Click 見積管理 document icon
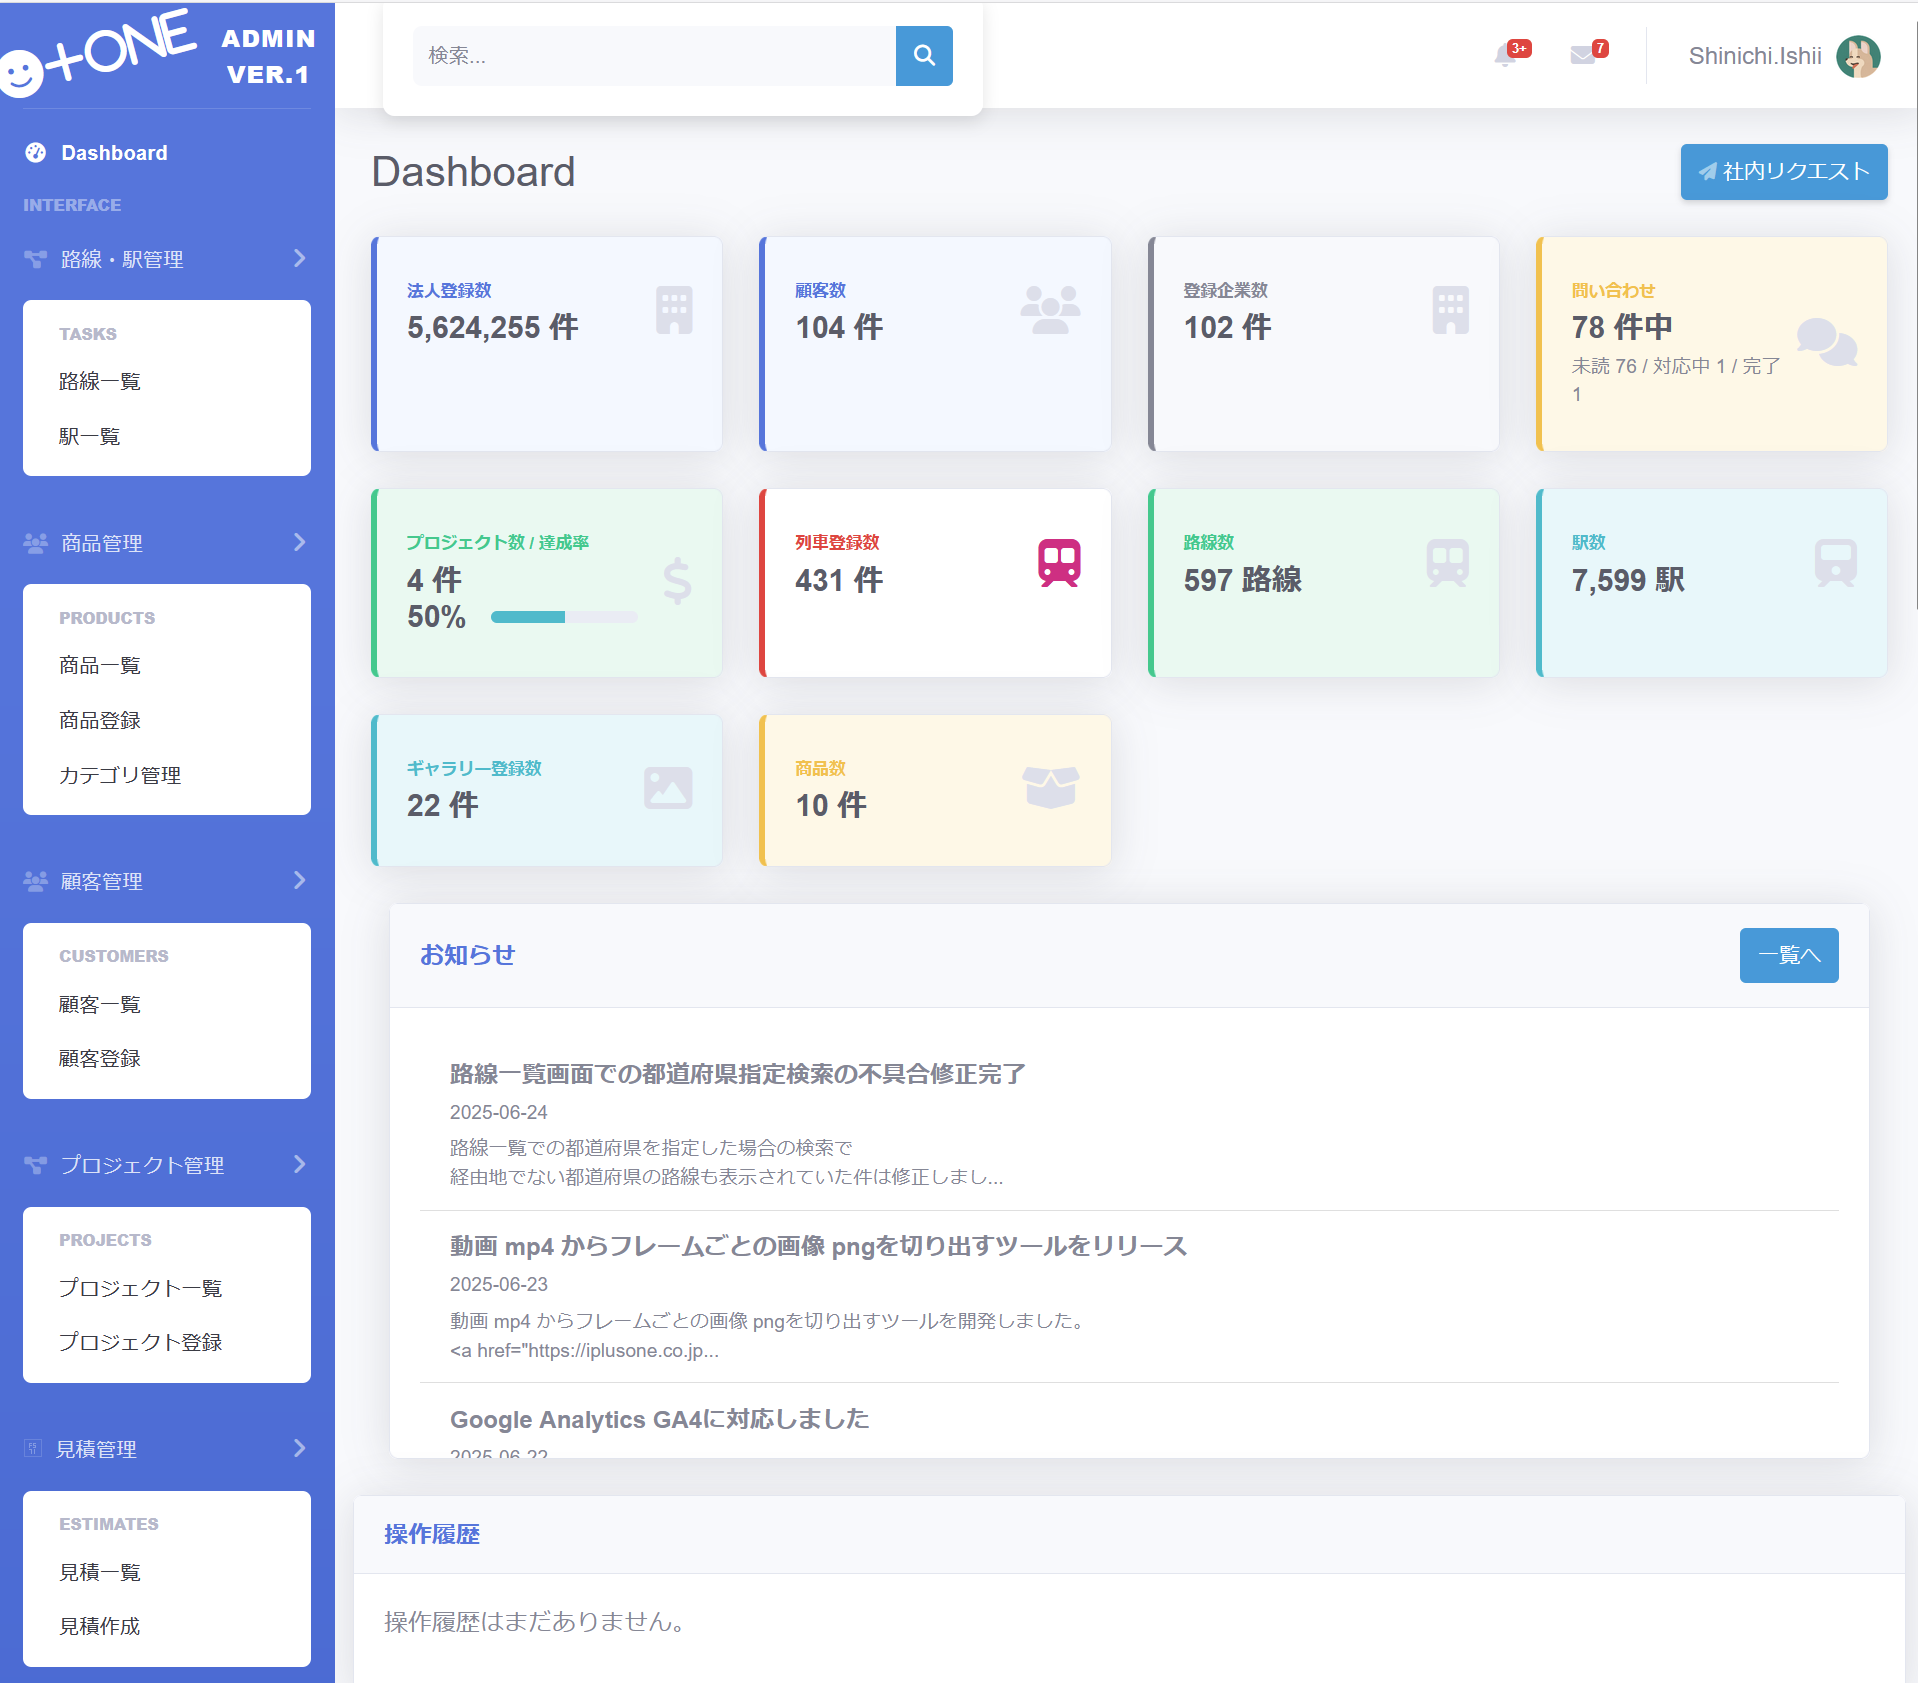Image resolution: width=1918 pixels, height=1683 pixels. coord(33,1448)
